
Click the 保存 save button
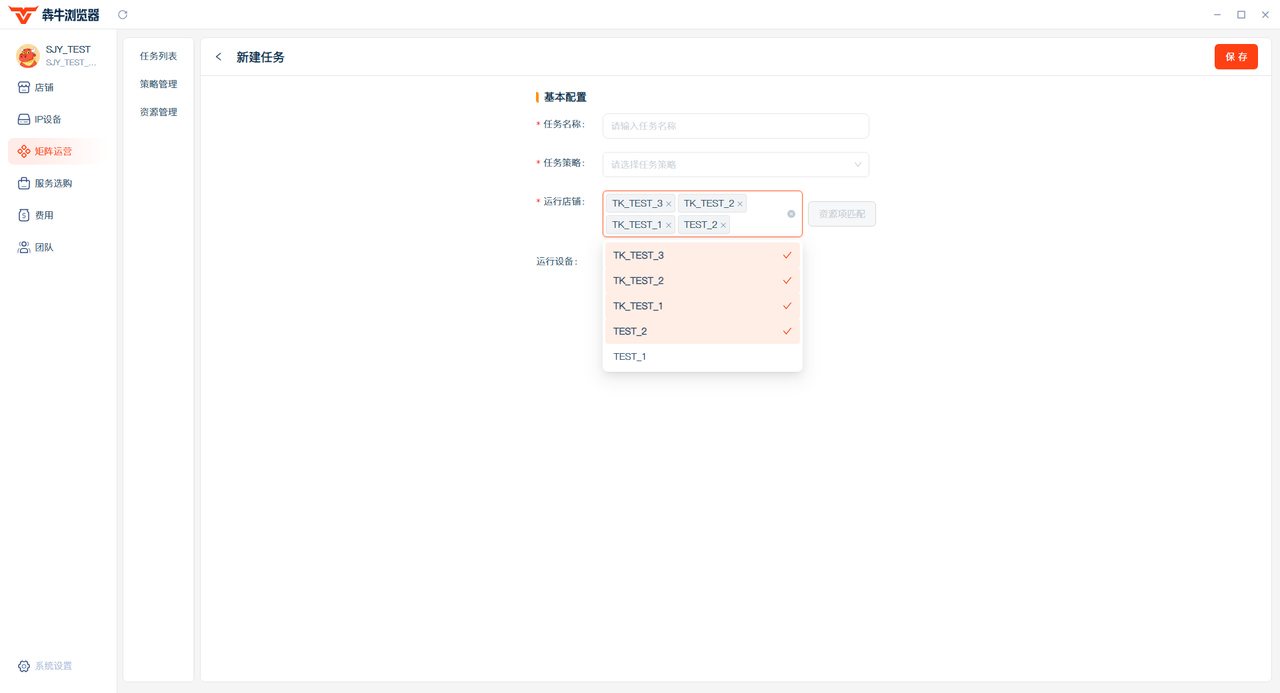click(x=1236, y=57)
